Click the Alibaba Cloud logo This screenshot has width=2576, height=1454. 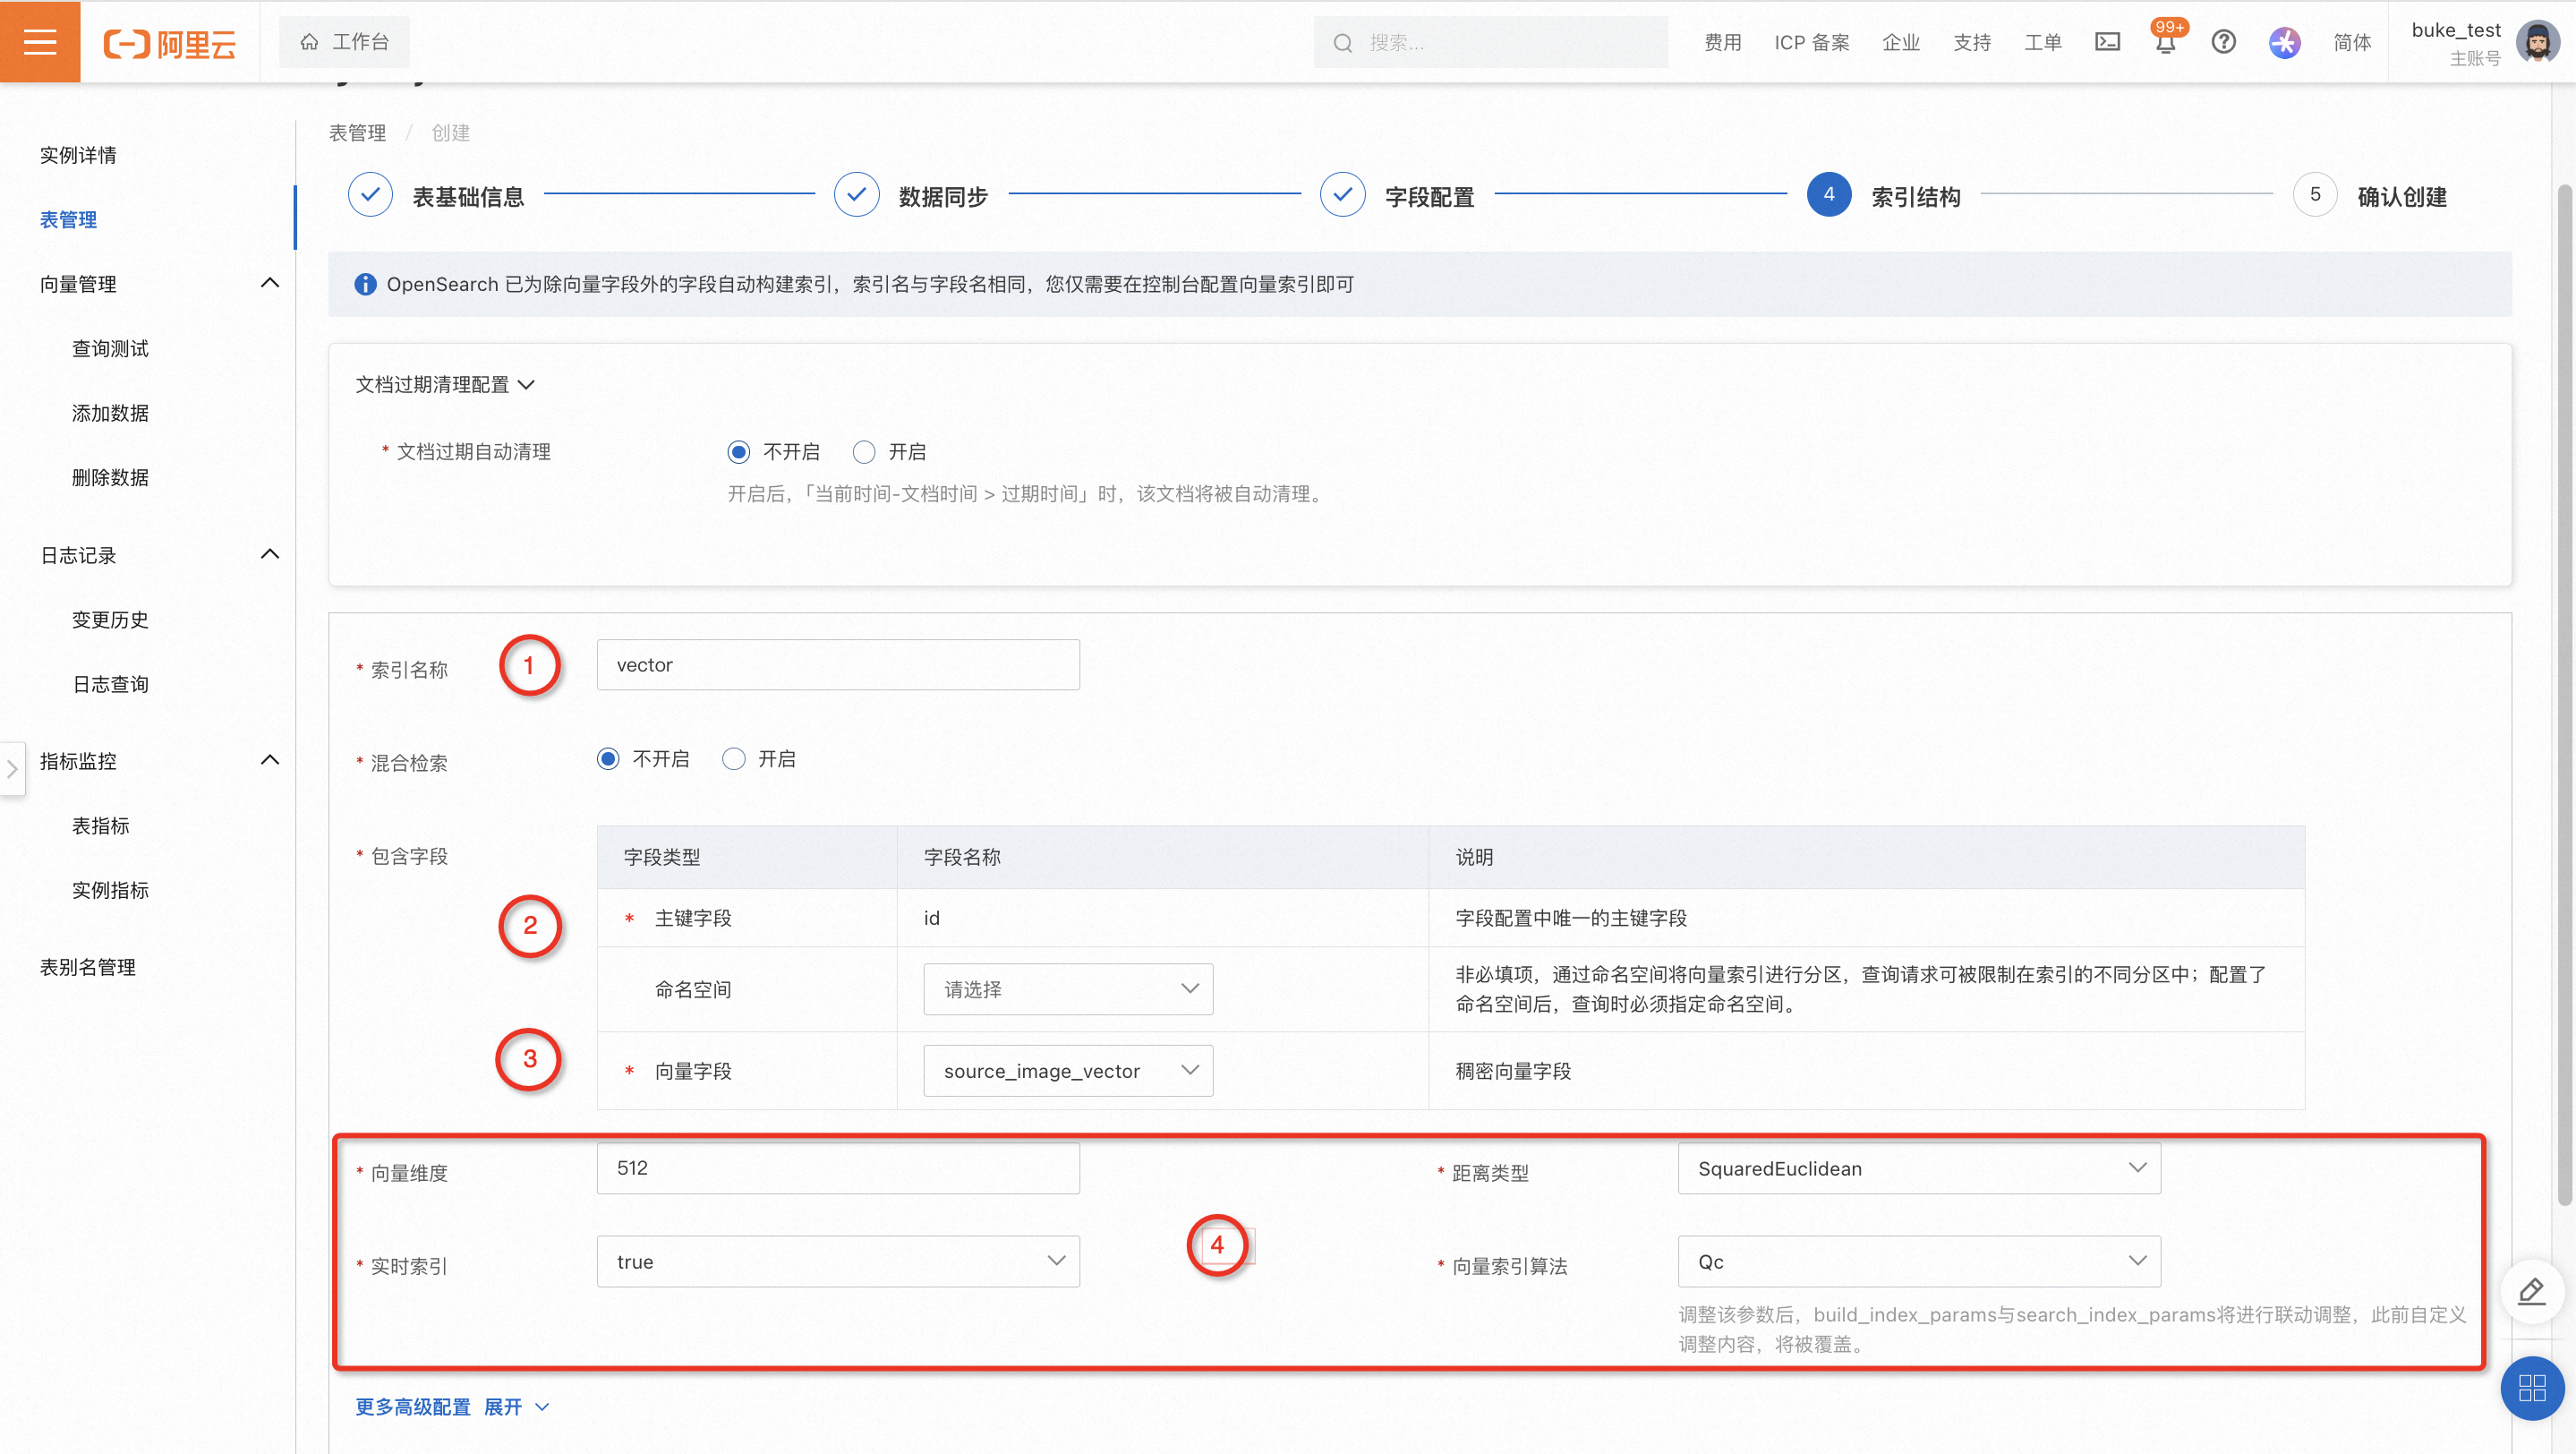click(x=170, y=43)
